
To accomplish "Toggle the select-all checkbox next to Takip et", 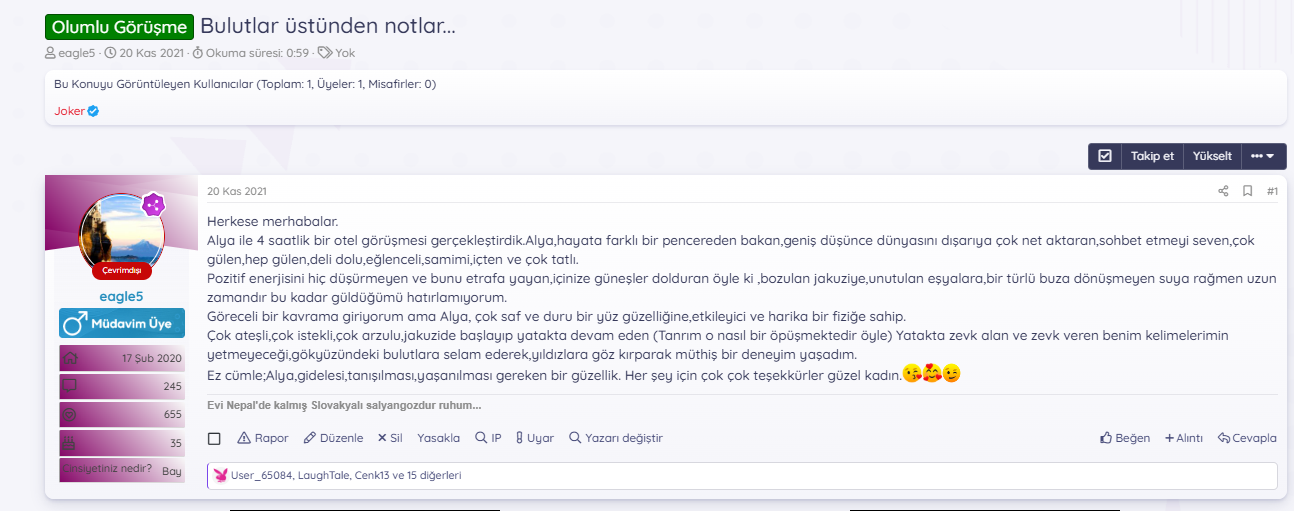I will pos(1105,156).
